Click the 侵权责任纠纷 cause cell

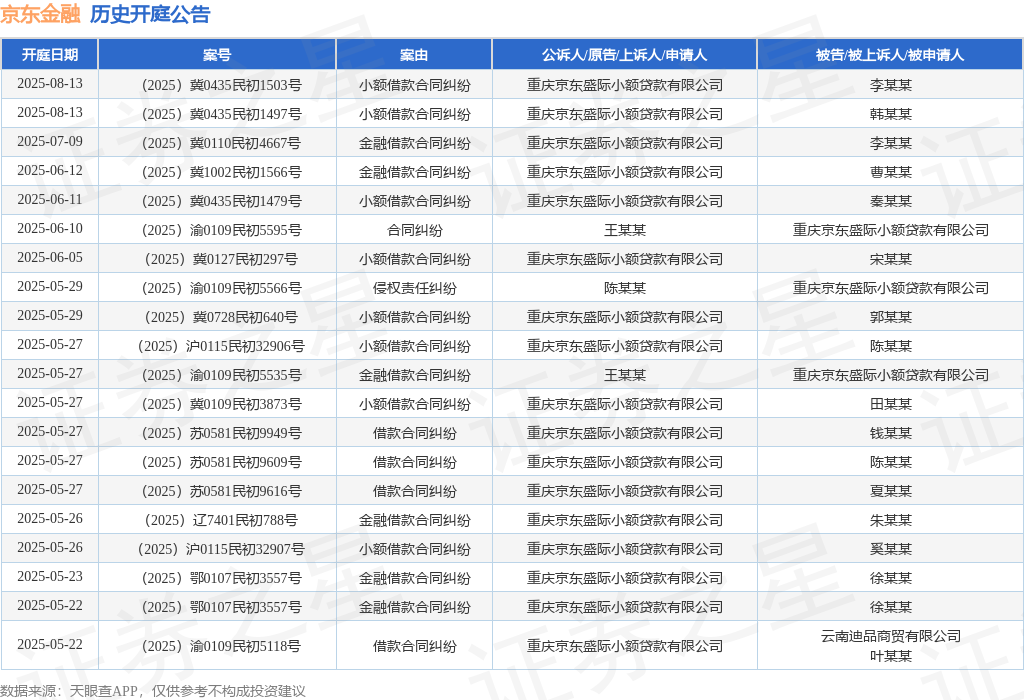point(414,288)
